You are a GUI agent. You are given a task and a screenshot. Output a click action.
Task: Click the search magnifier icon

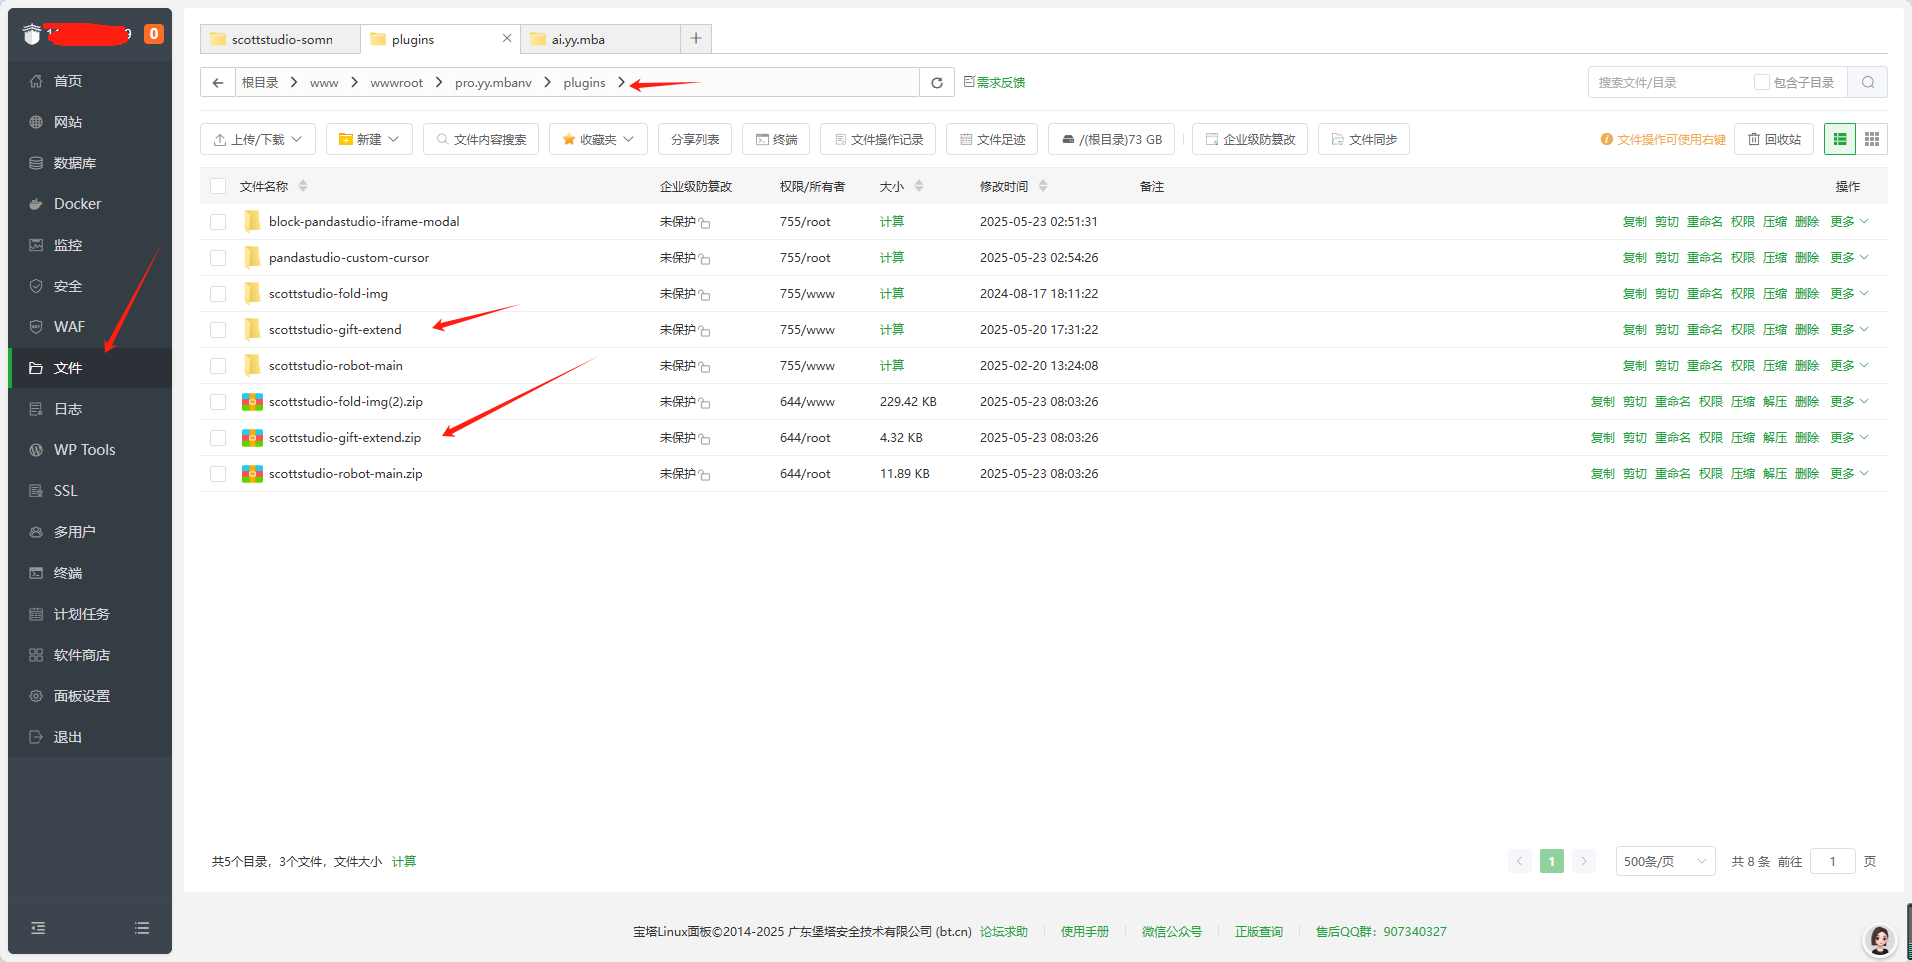coord(1868,83)
